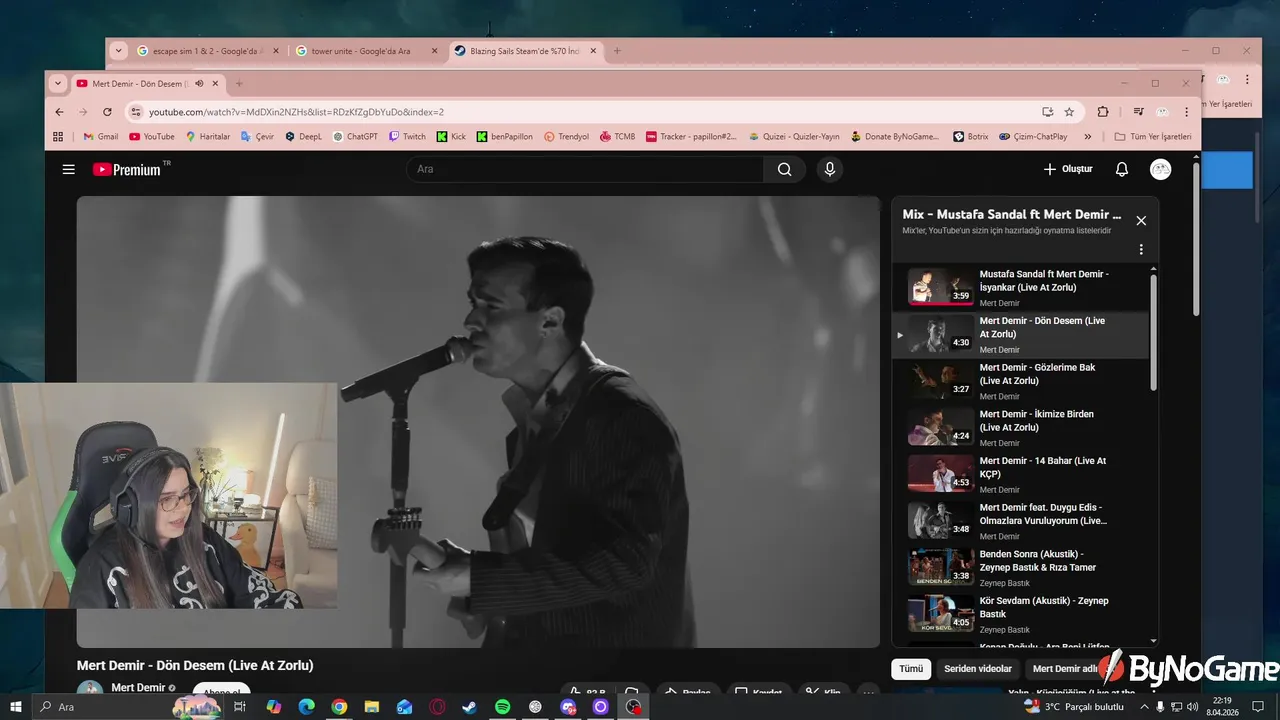Close the Mix playlist panel
This screenshot has width=1280, height=720.
point(1141,221)
